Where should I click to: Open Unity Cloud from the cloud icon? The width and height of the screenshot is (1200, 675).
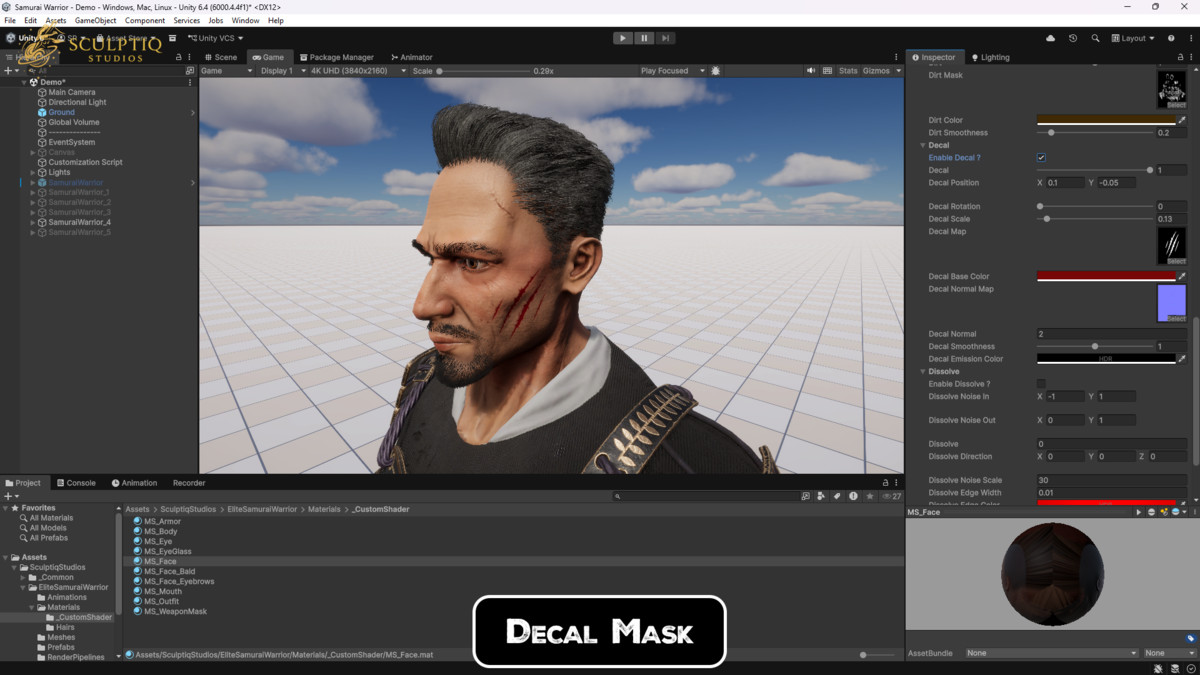tap(1050, 38)
